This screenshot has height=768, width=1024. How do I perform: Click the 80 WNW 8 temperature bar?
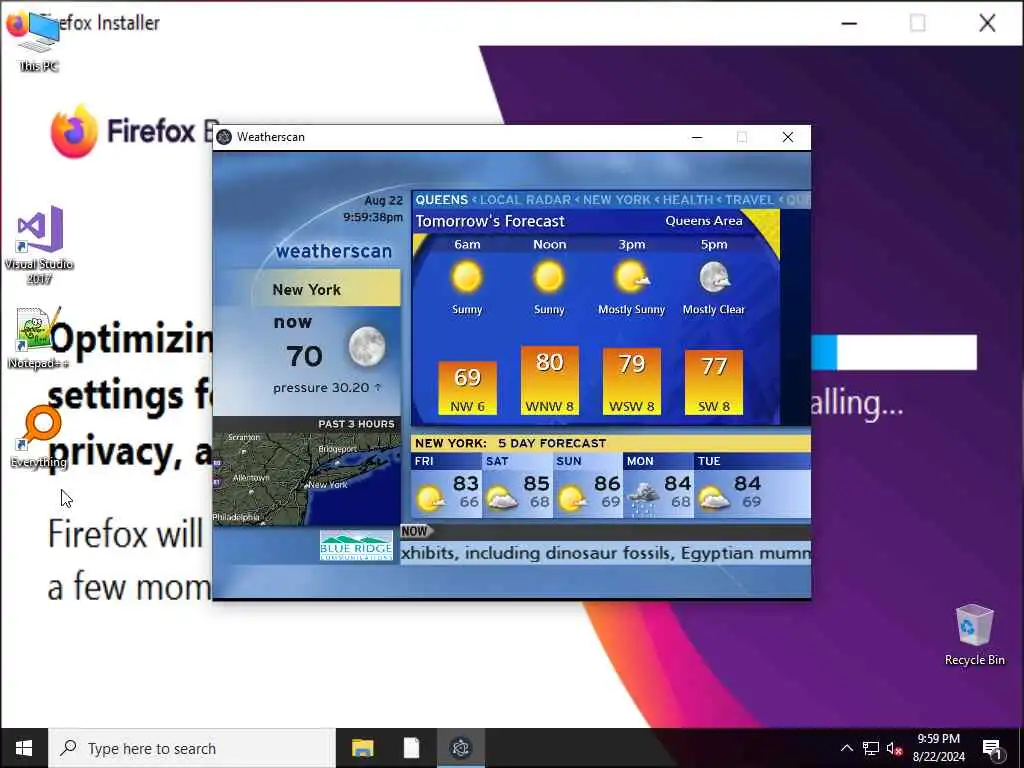pyautogui.click(x=549, y=380)
